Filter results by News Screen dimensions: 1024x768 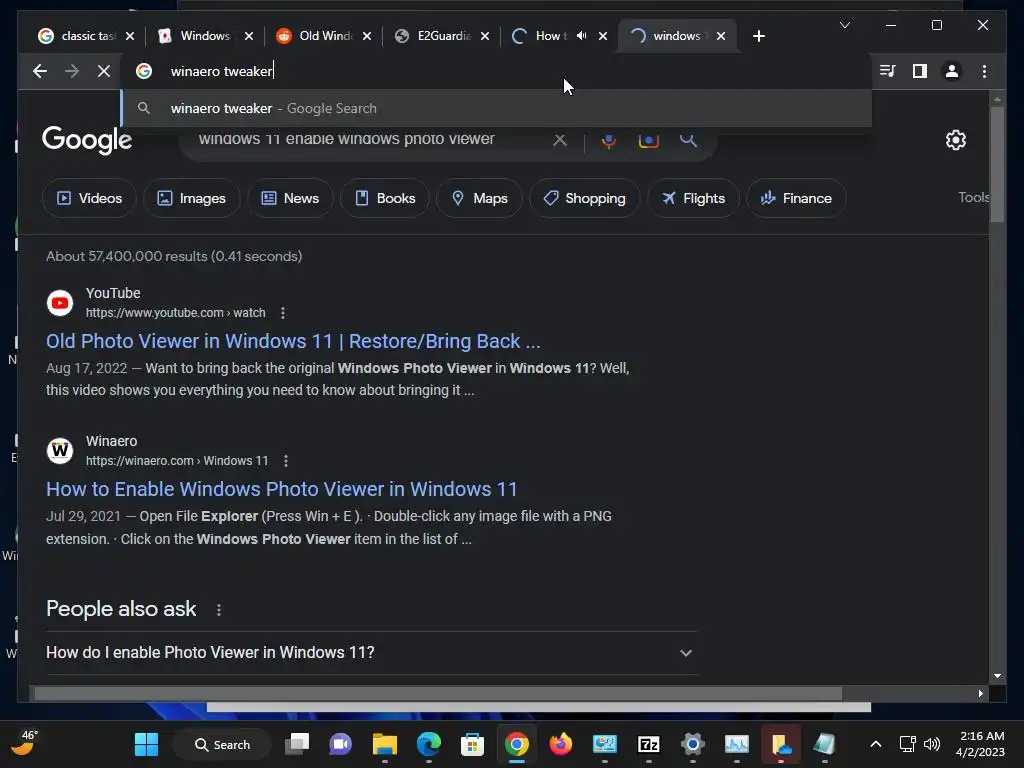click(290, 198)
